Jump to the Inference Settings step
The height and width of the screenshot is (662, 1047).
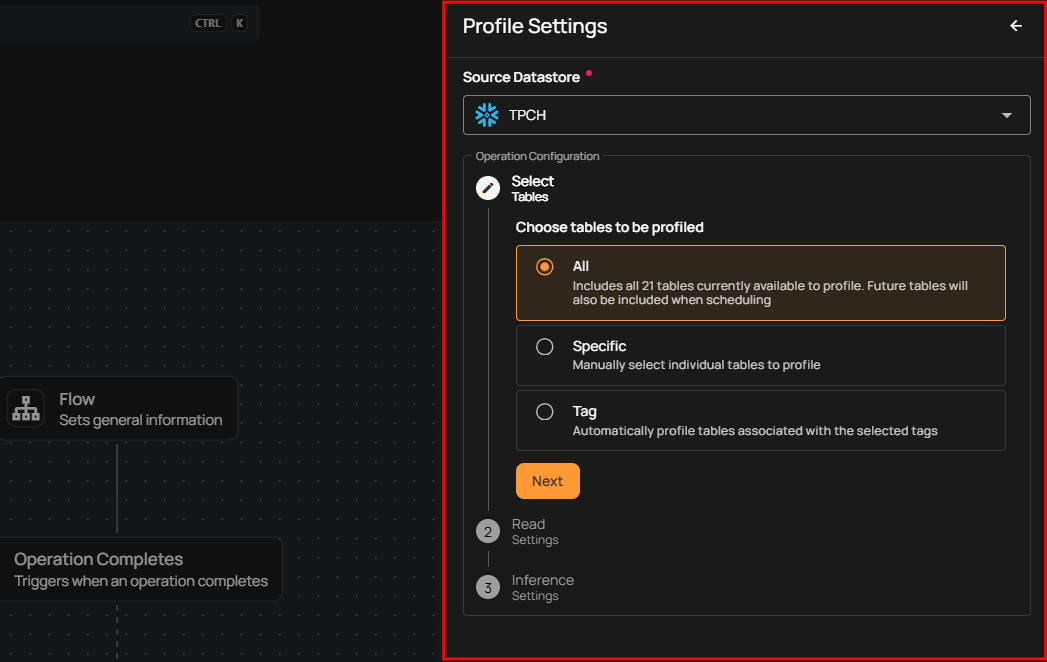click(542, 588)
